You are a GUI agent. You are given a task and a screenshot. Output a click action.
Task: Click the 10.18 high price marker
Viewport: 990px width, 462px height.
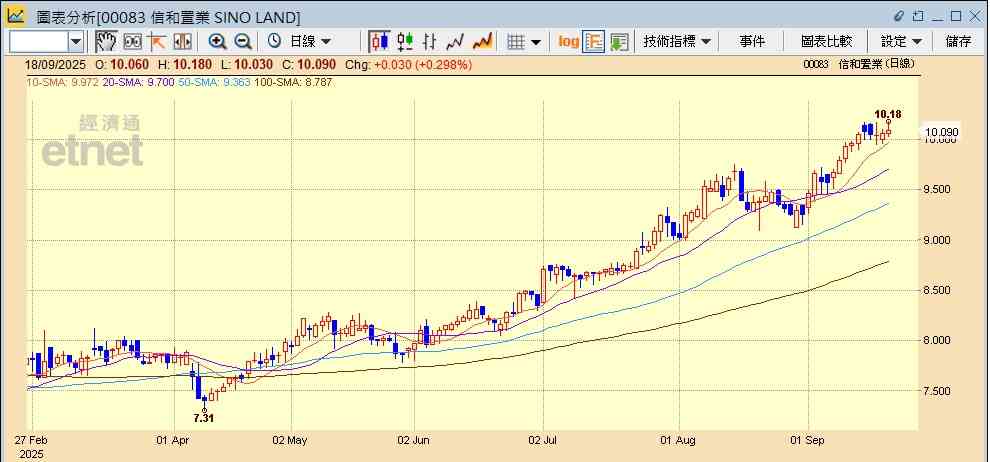point(888,114)
